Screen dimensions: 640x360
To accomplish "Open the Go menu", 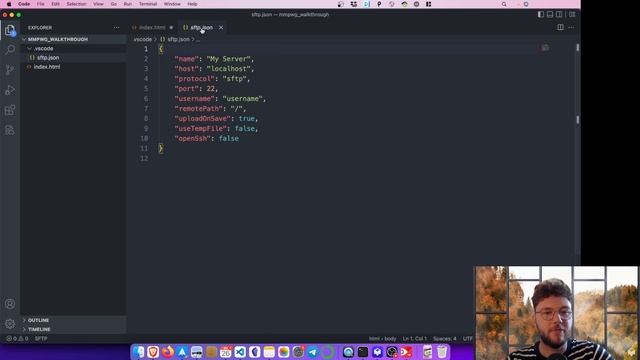I will point(113,4).
